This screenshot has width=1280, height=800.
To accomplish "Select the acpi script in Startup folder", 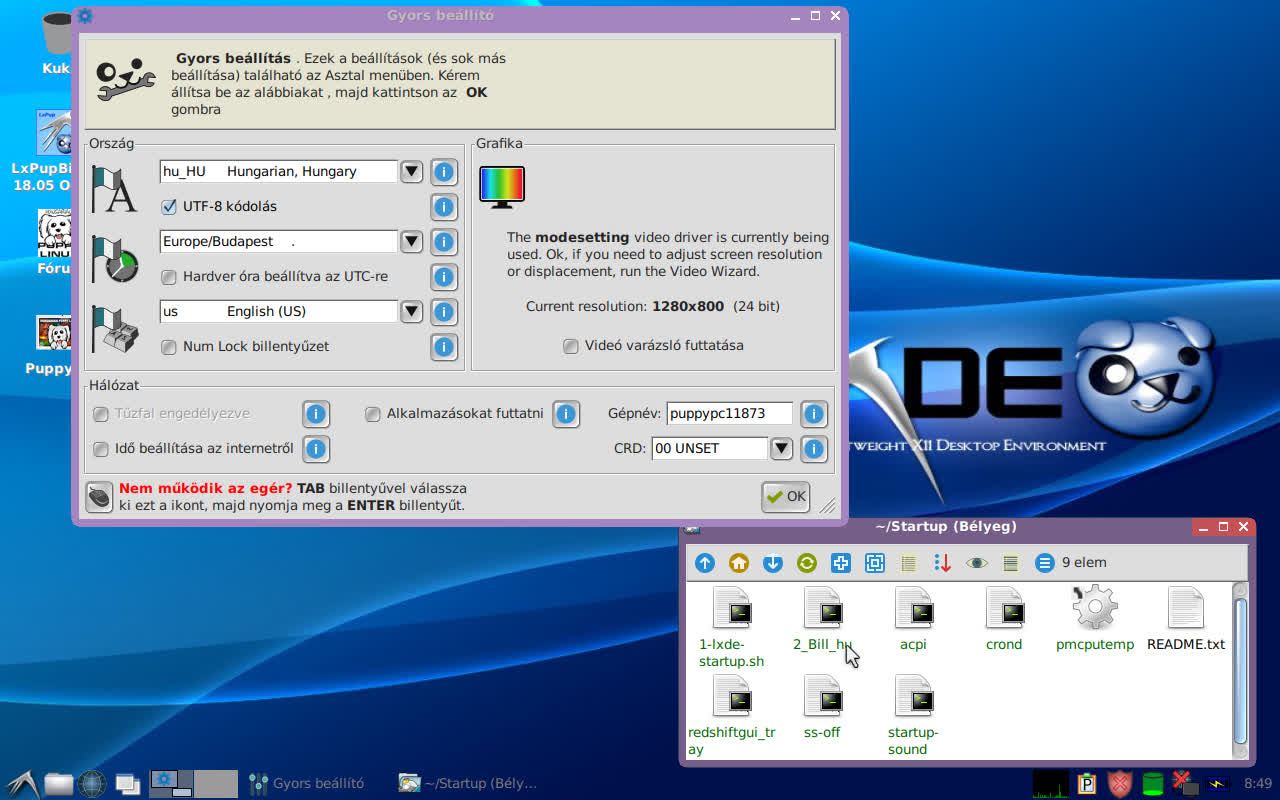I will pos(913,620).
